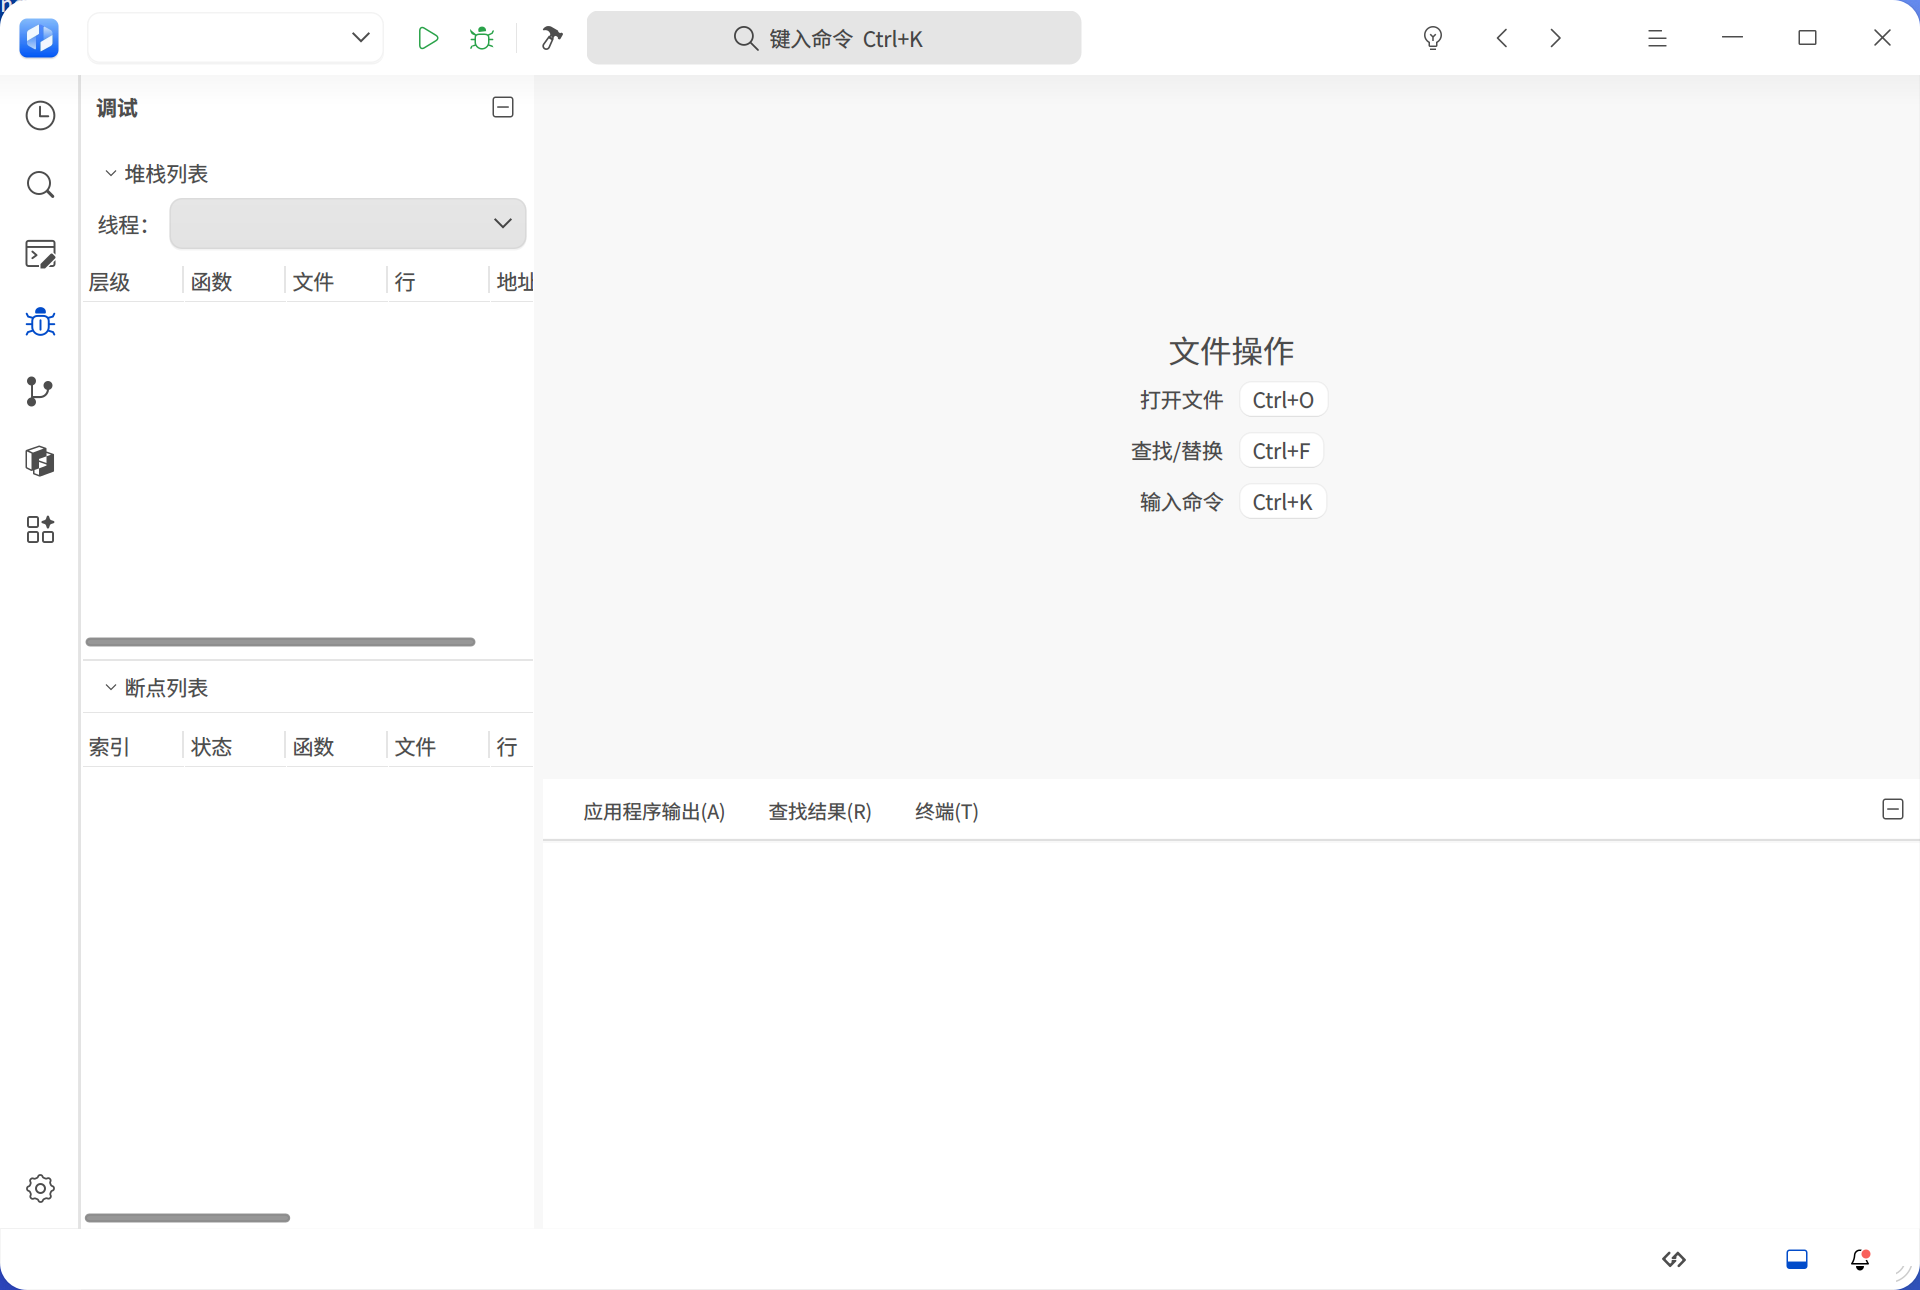The image size is (1920, 1290).
Task: Click the 打开文件 label
Action: point(1182,400)
